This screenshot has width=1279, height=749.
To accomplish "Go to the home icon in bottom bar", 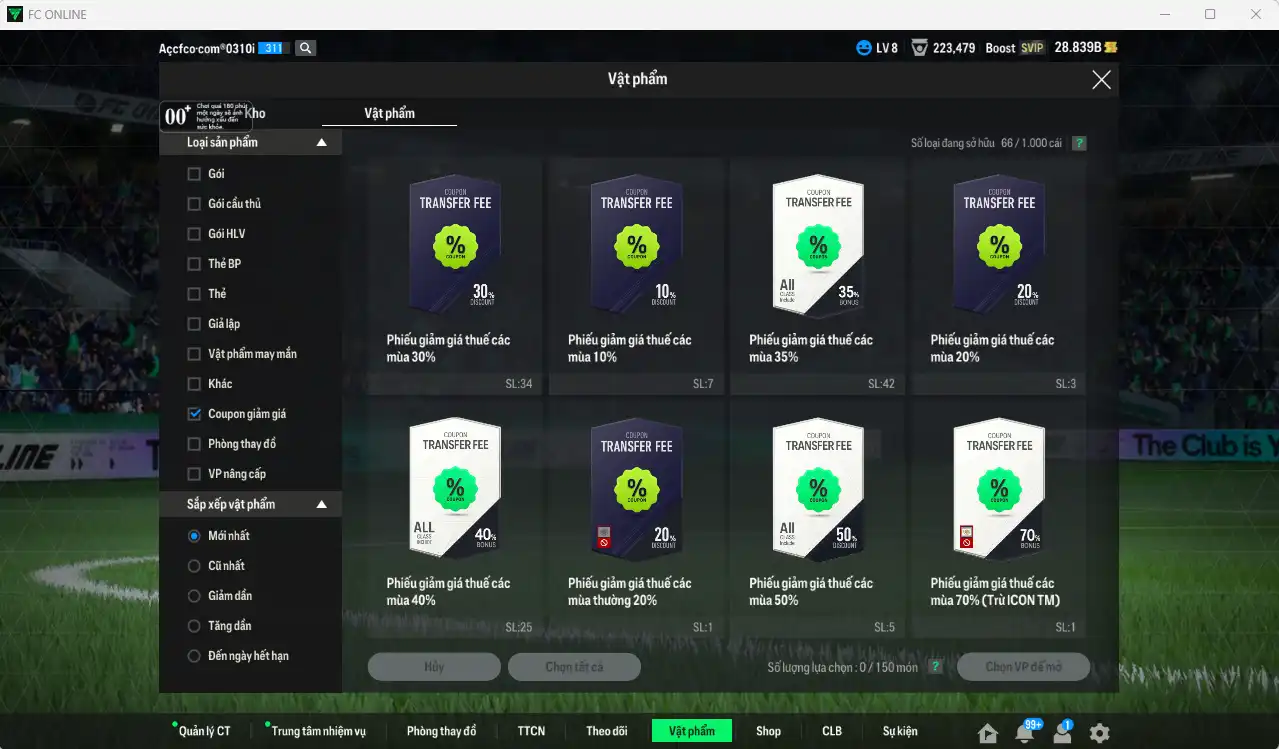I will [x=988, y=733].
